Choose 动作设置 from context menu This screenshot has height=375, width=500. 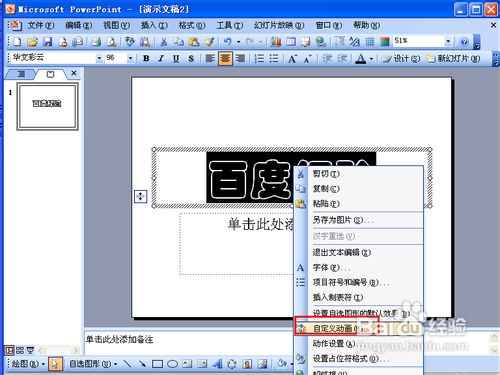(358, 344)
